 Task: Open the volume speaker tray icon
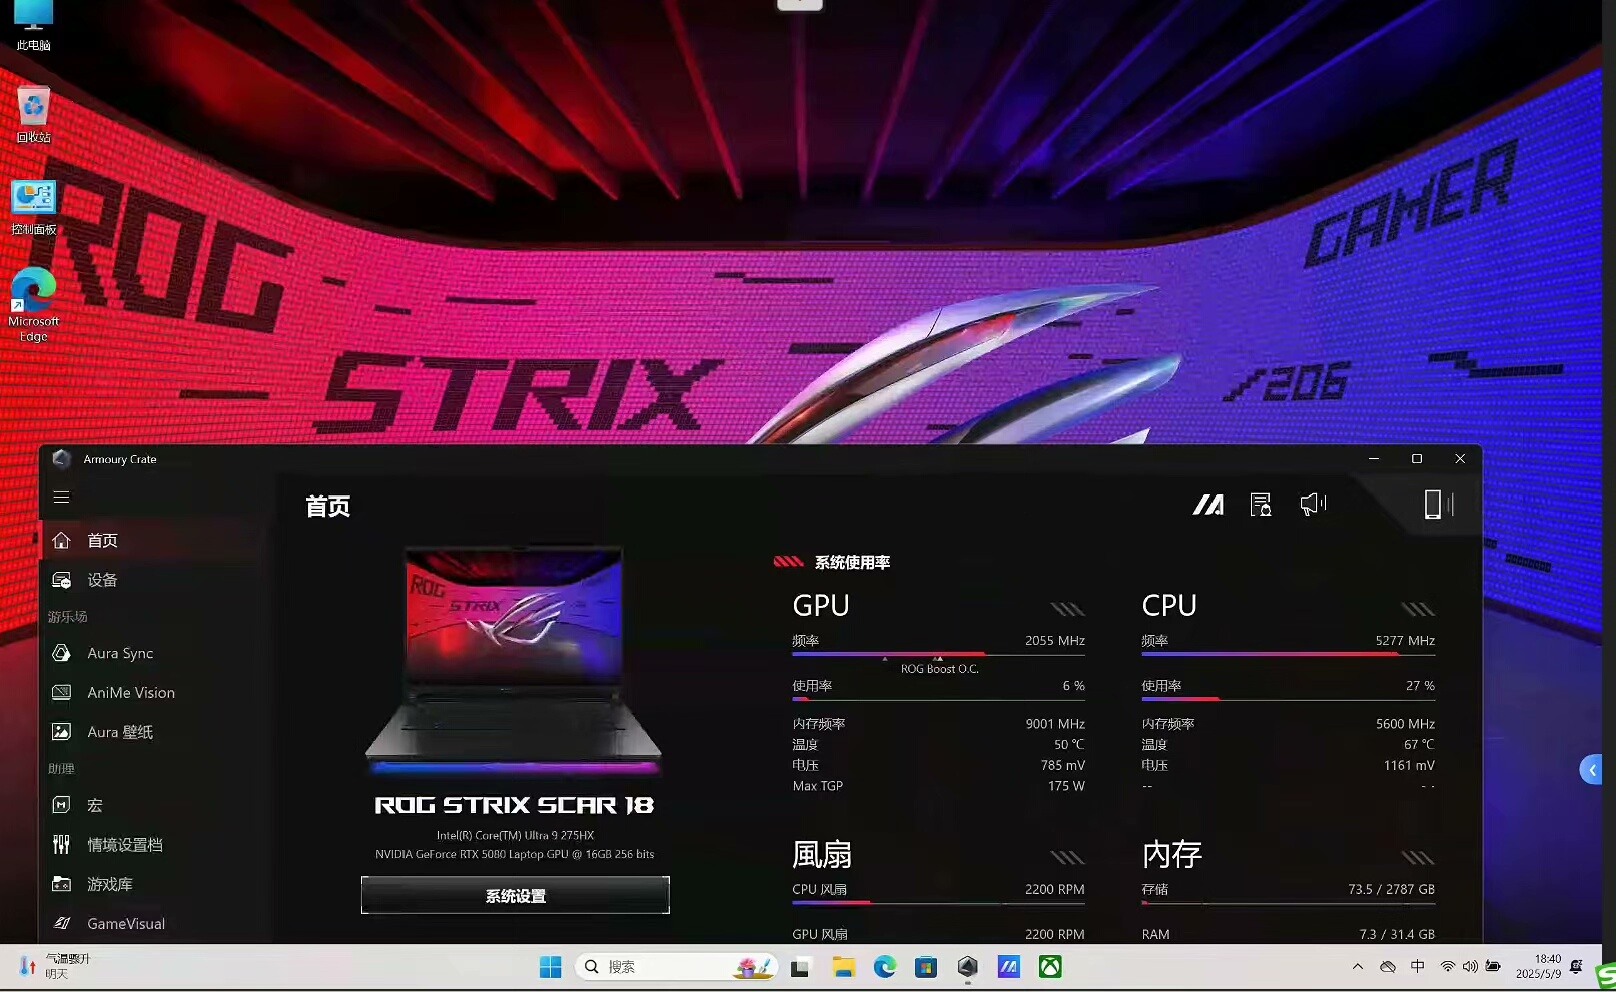1470,967
